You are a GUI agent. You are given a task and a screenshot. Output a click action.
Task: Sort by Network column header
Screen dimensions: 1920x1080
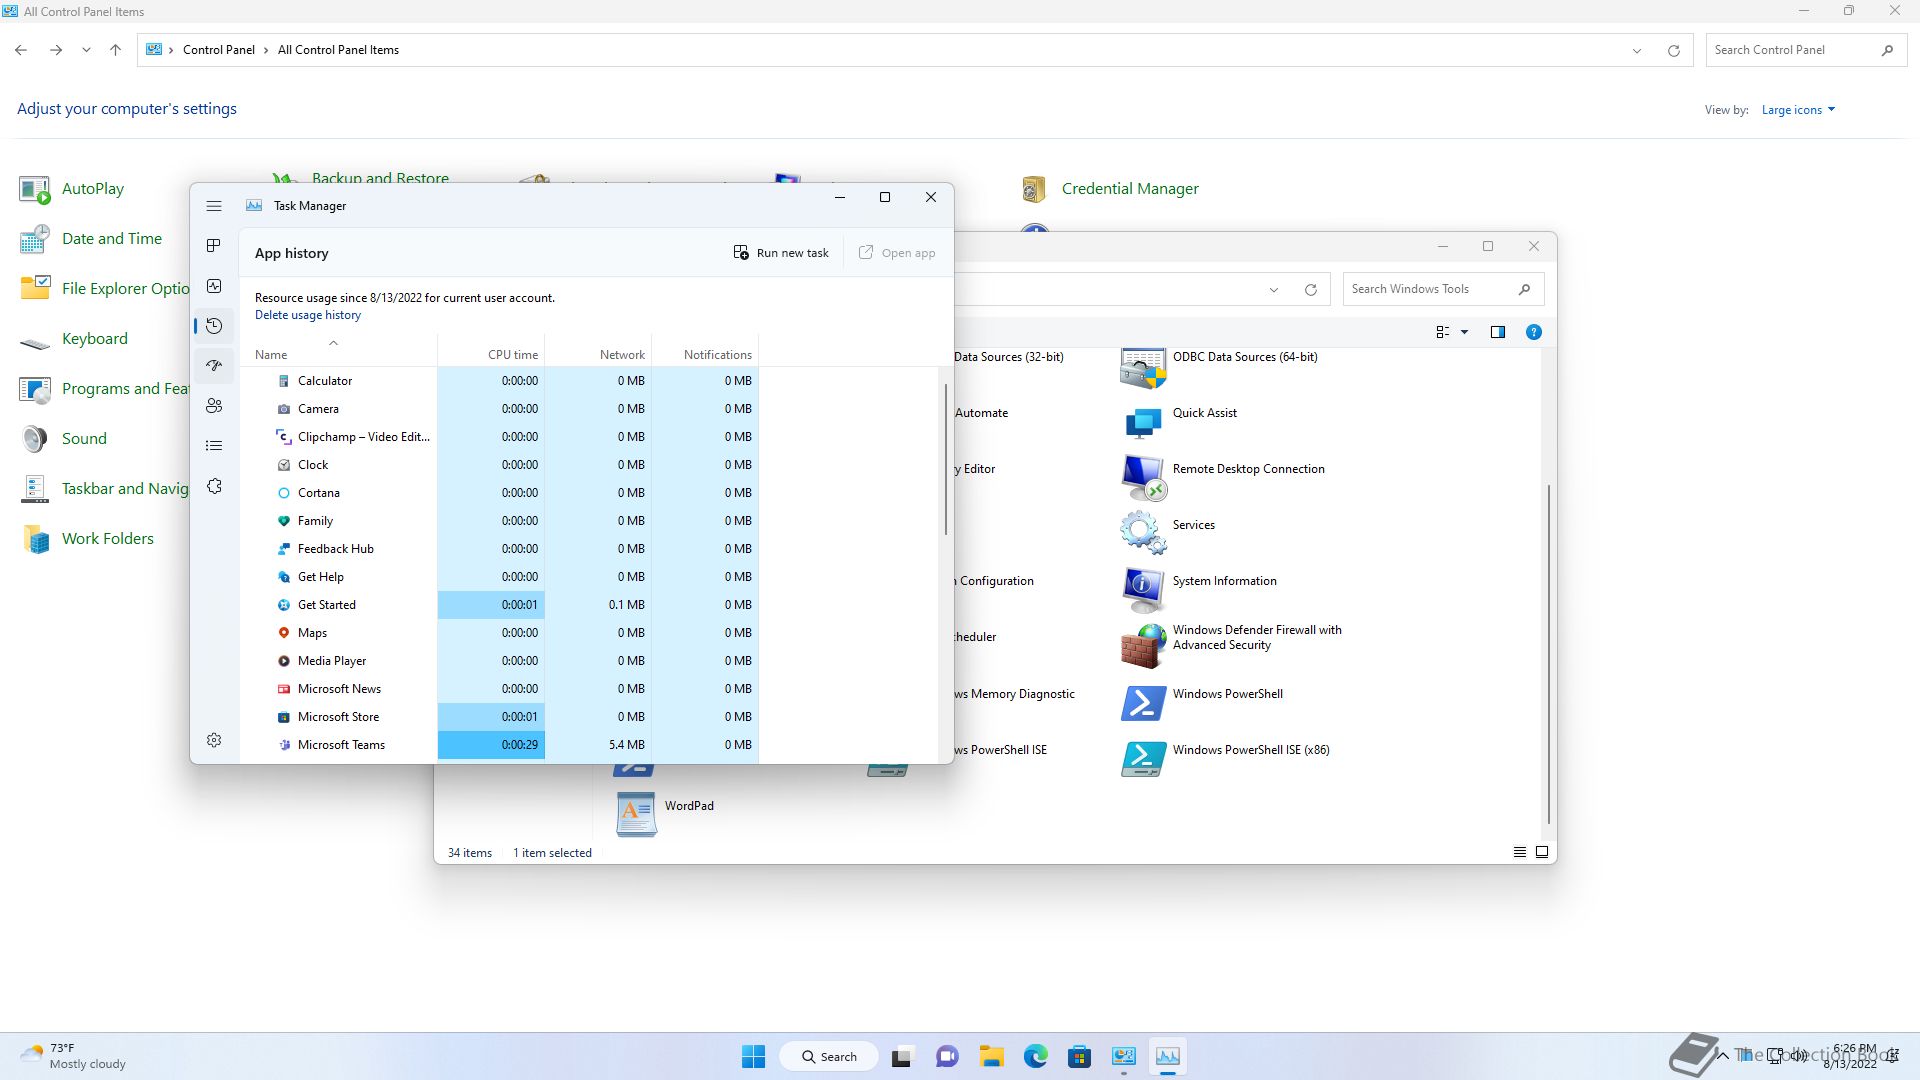pos(598,349)
